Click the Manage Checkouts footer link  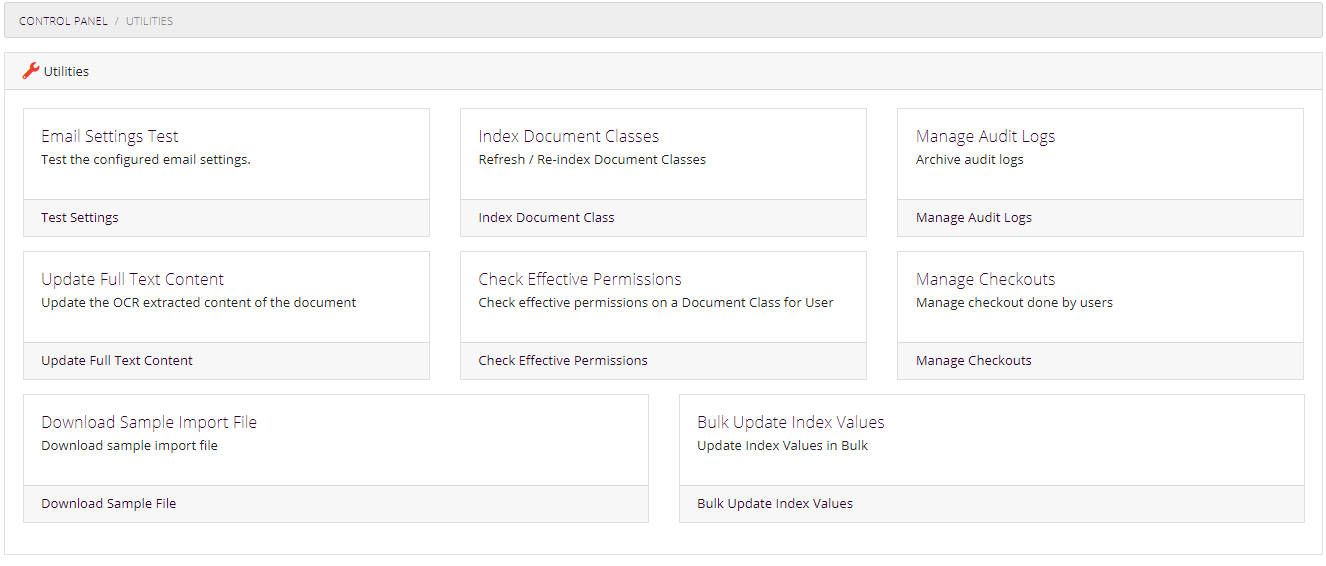coord(973,361)
